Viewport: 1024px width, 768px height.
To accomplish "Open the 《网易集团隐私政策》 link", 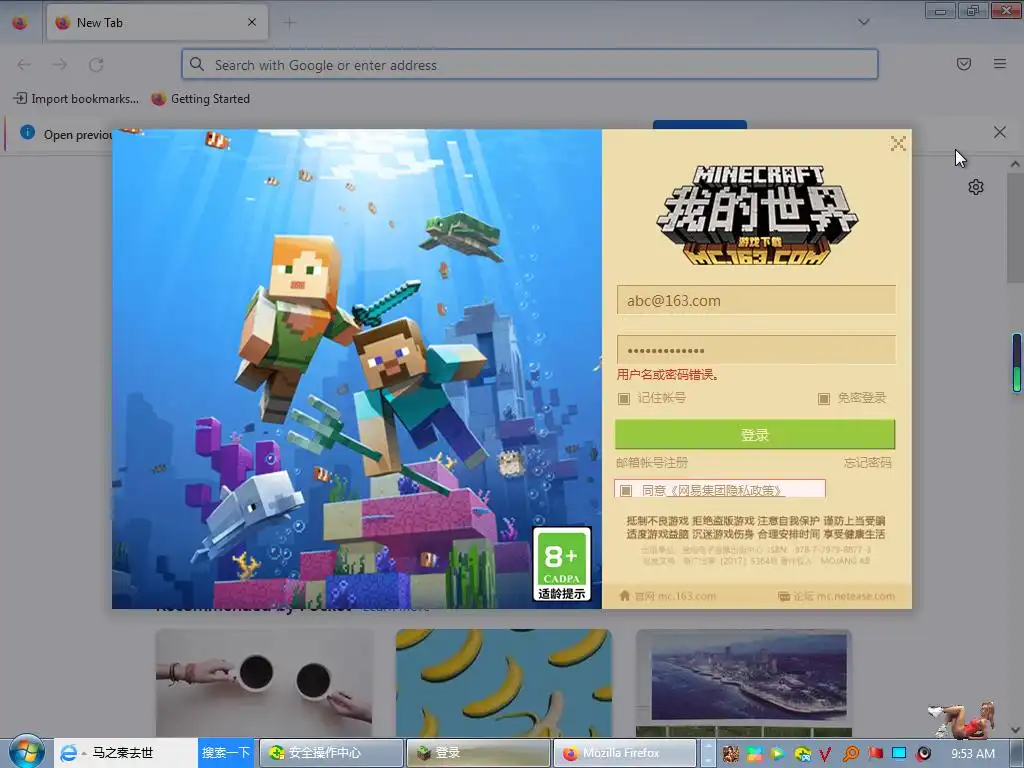I will pos(727,490).
